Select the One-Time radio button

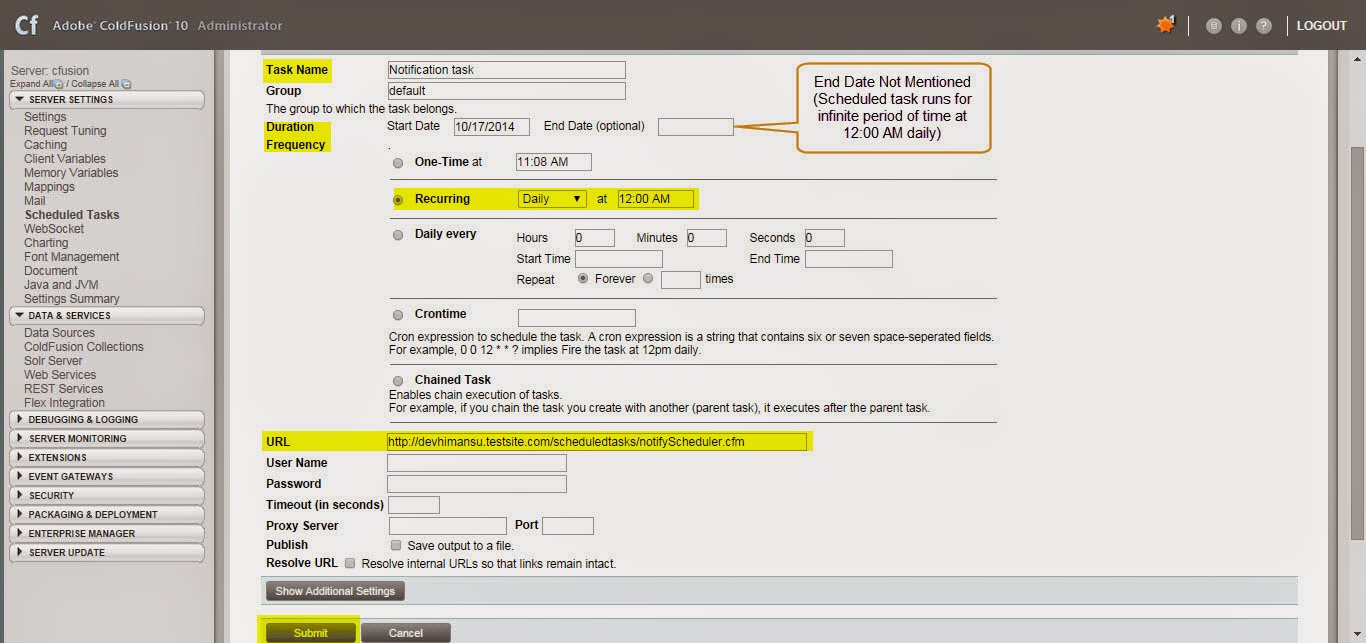[x=397, y=162]
